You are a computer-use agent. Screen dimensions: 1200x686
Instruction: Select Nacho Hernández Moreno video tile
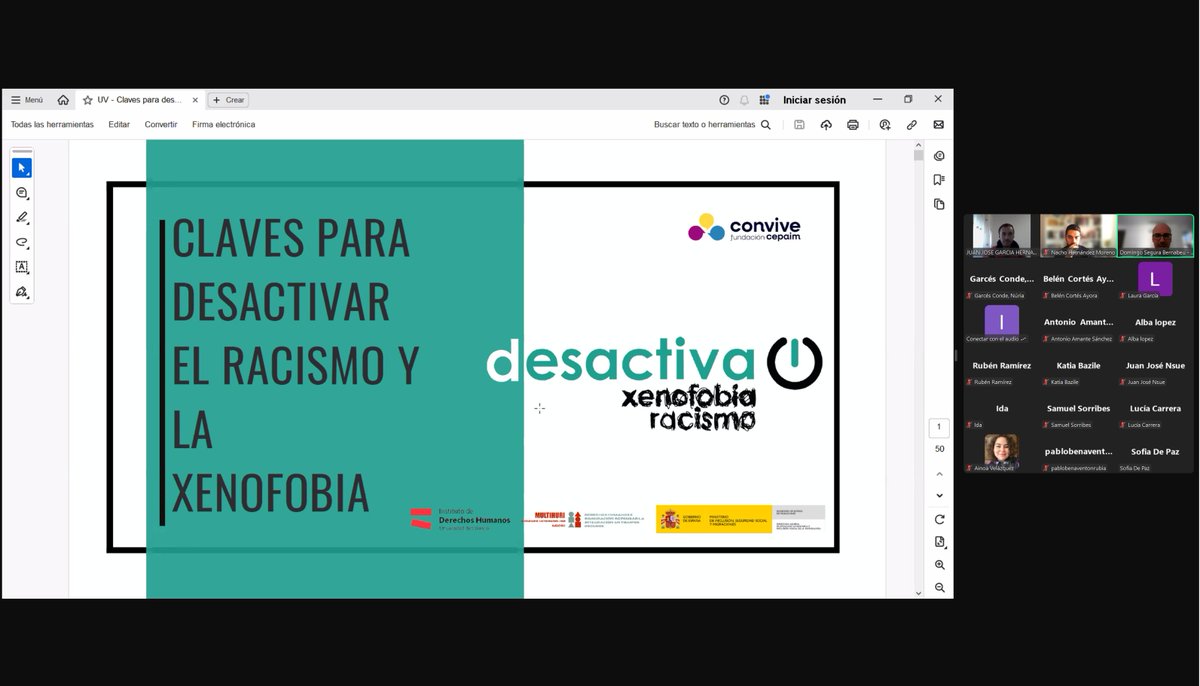point(1078,236)
